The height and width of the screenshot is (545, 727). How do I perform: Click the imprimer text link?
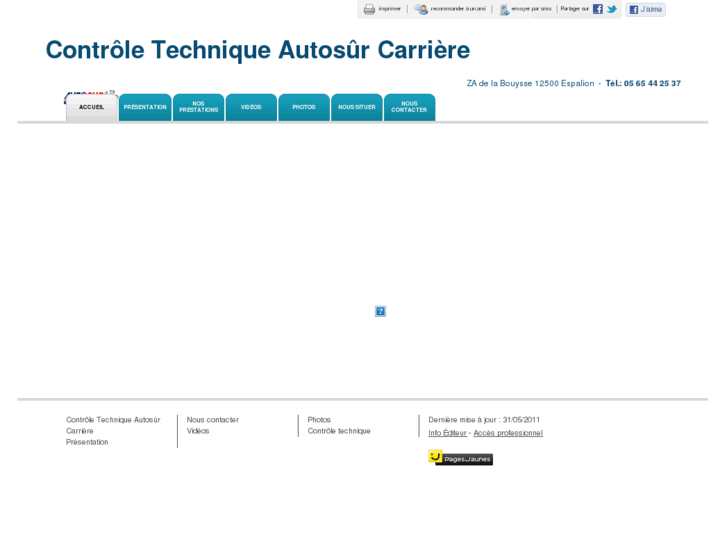389,9
